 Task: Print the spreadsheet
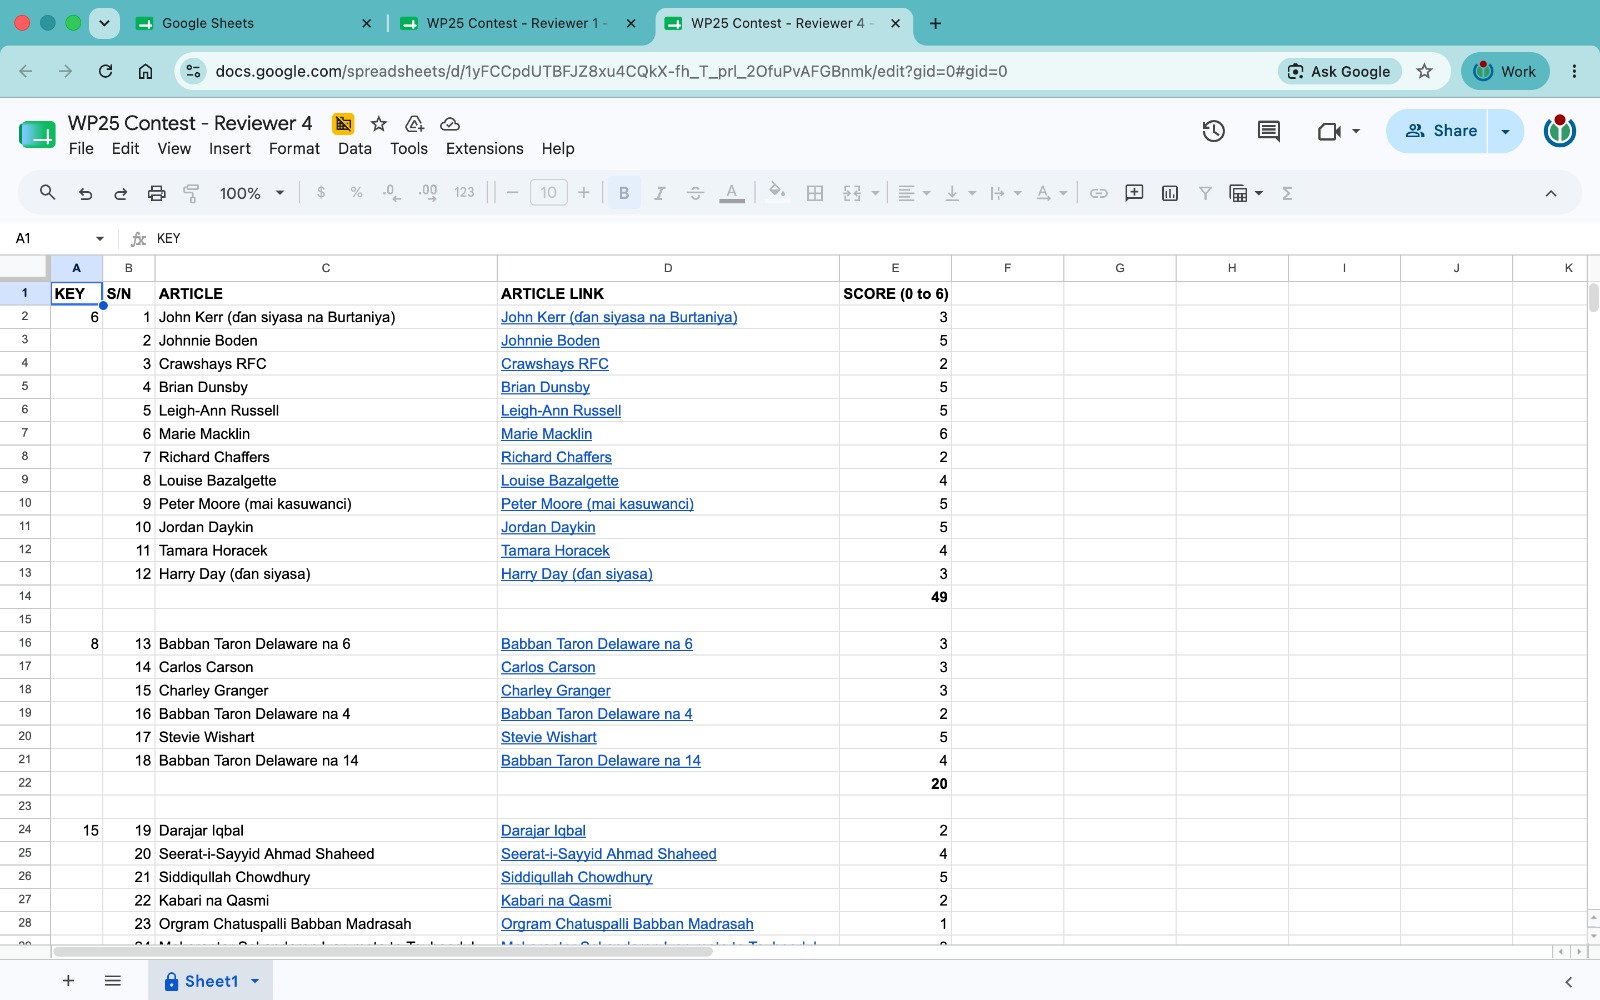point(156,193)
